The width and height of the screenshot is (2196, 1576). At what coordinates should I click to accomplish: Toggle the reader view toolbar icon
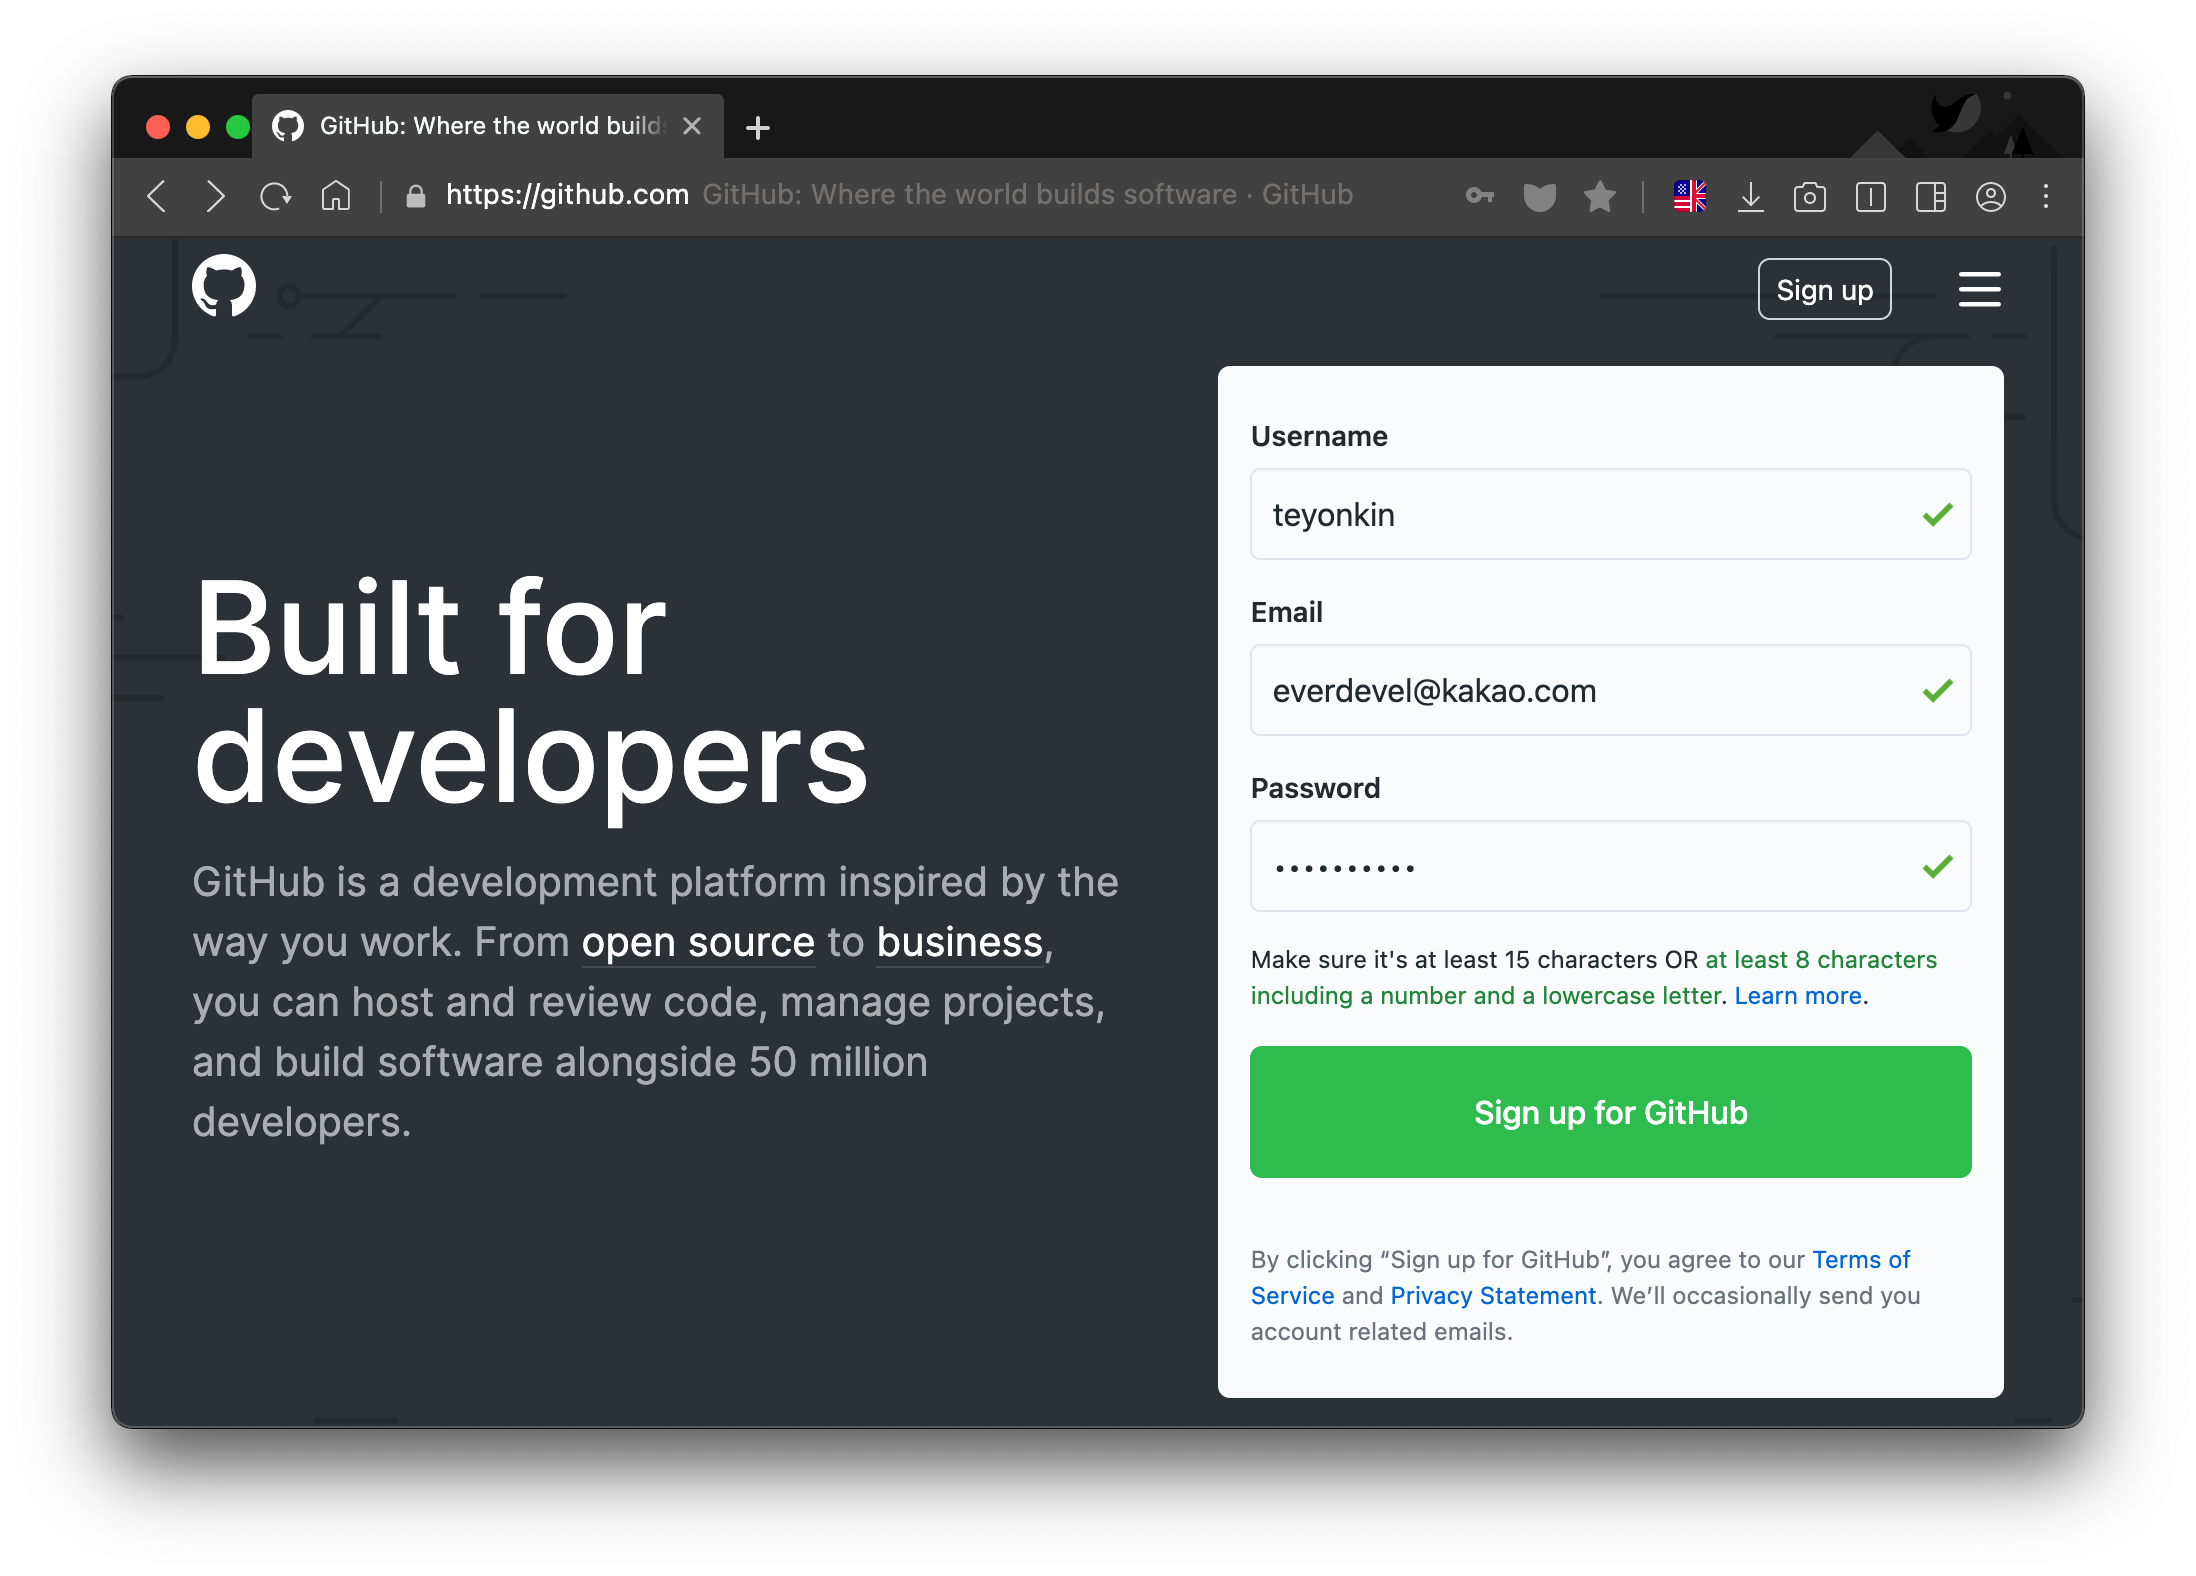[1870, 197]
